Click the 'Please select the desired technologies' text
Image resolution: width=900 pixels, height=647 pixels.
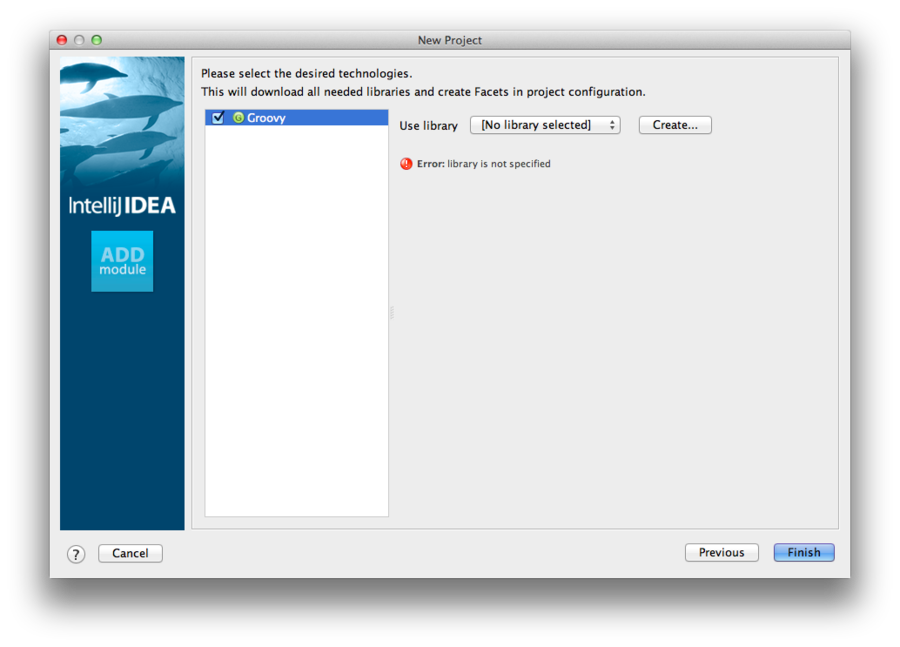[x=307, y=73]
